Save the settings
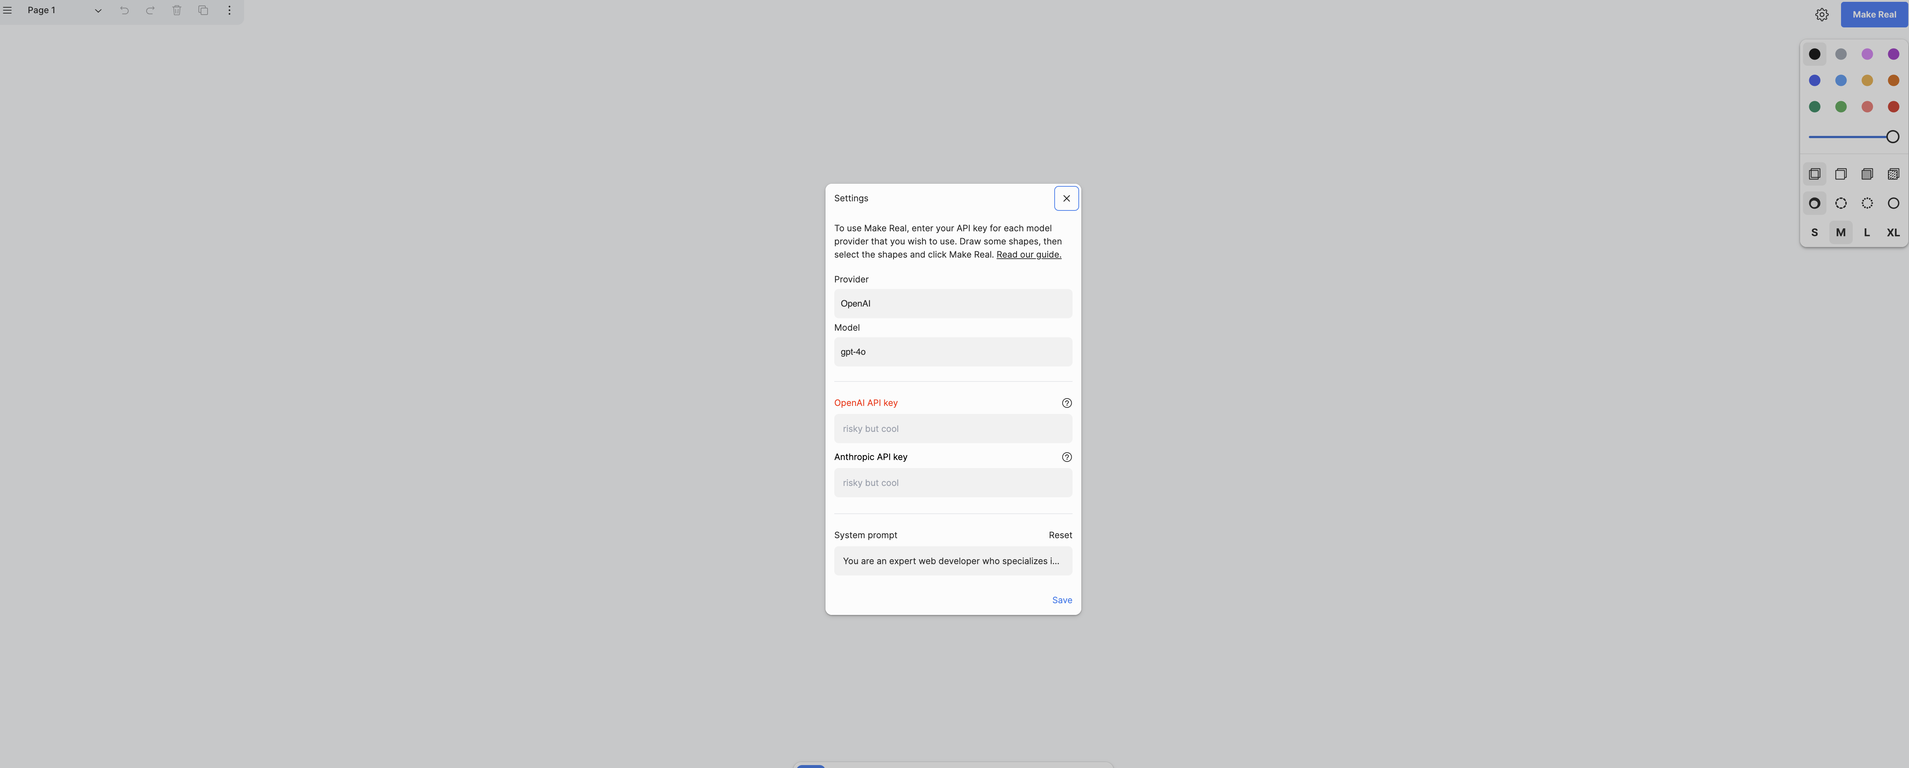The width and height of the screenshot is (1909, 768). (x=1062, y=600)
